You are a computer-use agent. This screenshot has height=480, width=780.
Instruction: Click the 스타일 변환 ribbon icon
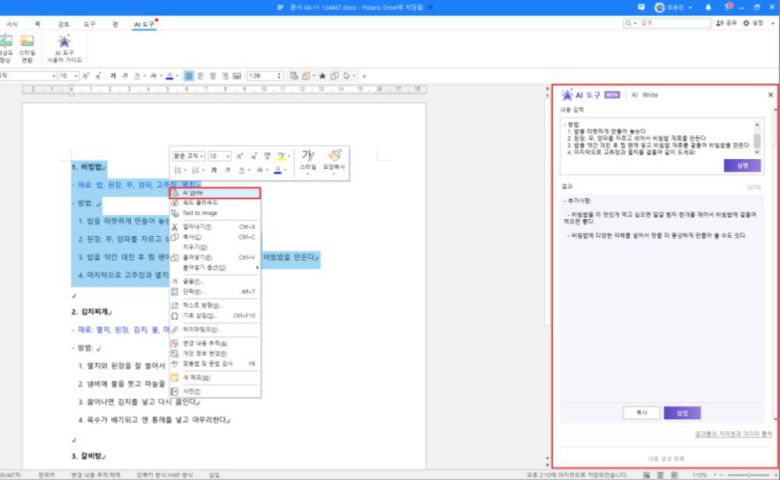coord(27,49)
